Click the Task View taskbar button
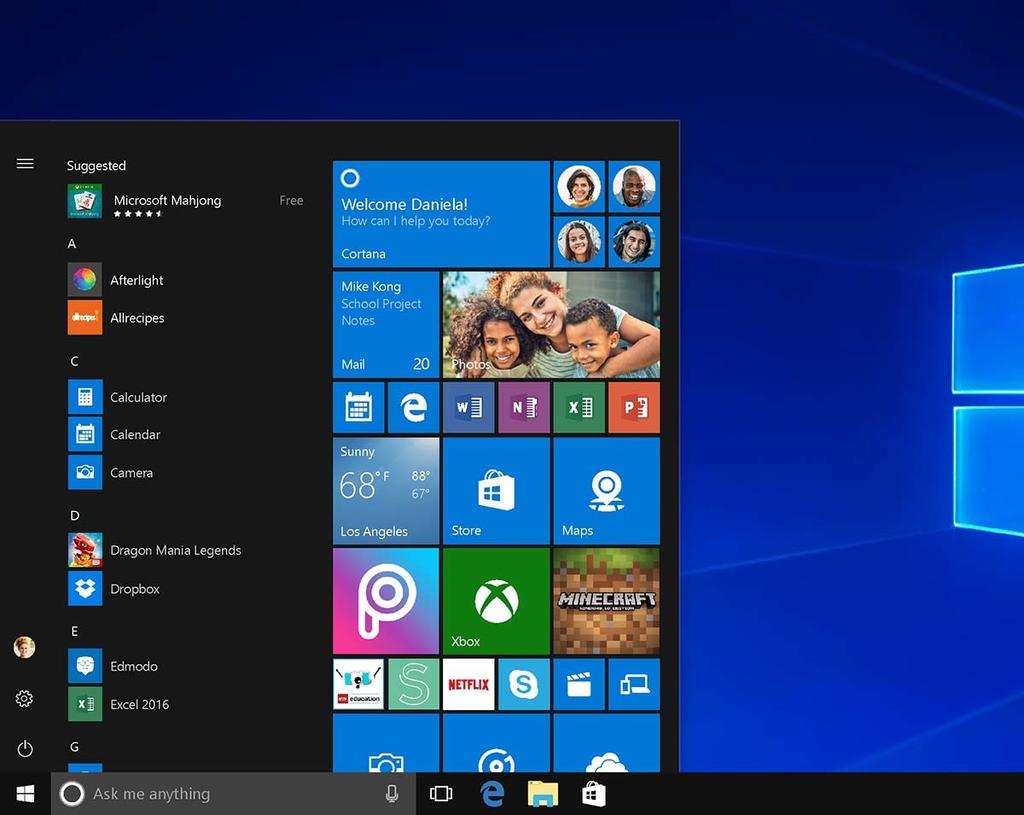 point(441,794)
